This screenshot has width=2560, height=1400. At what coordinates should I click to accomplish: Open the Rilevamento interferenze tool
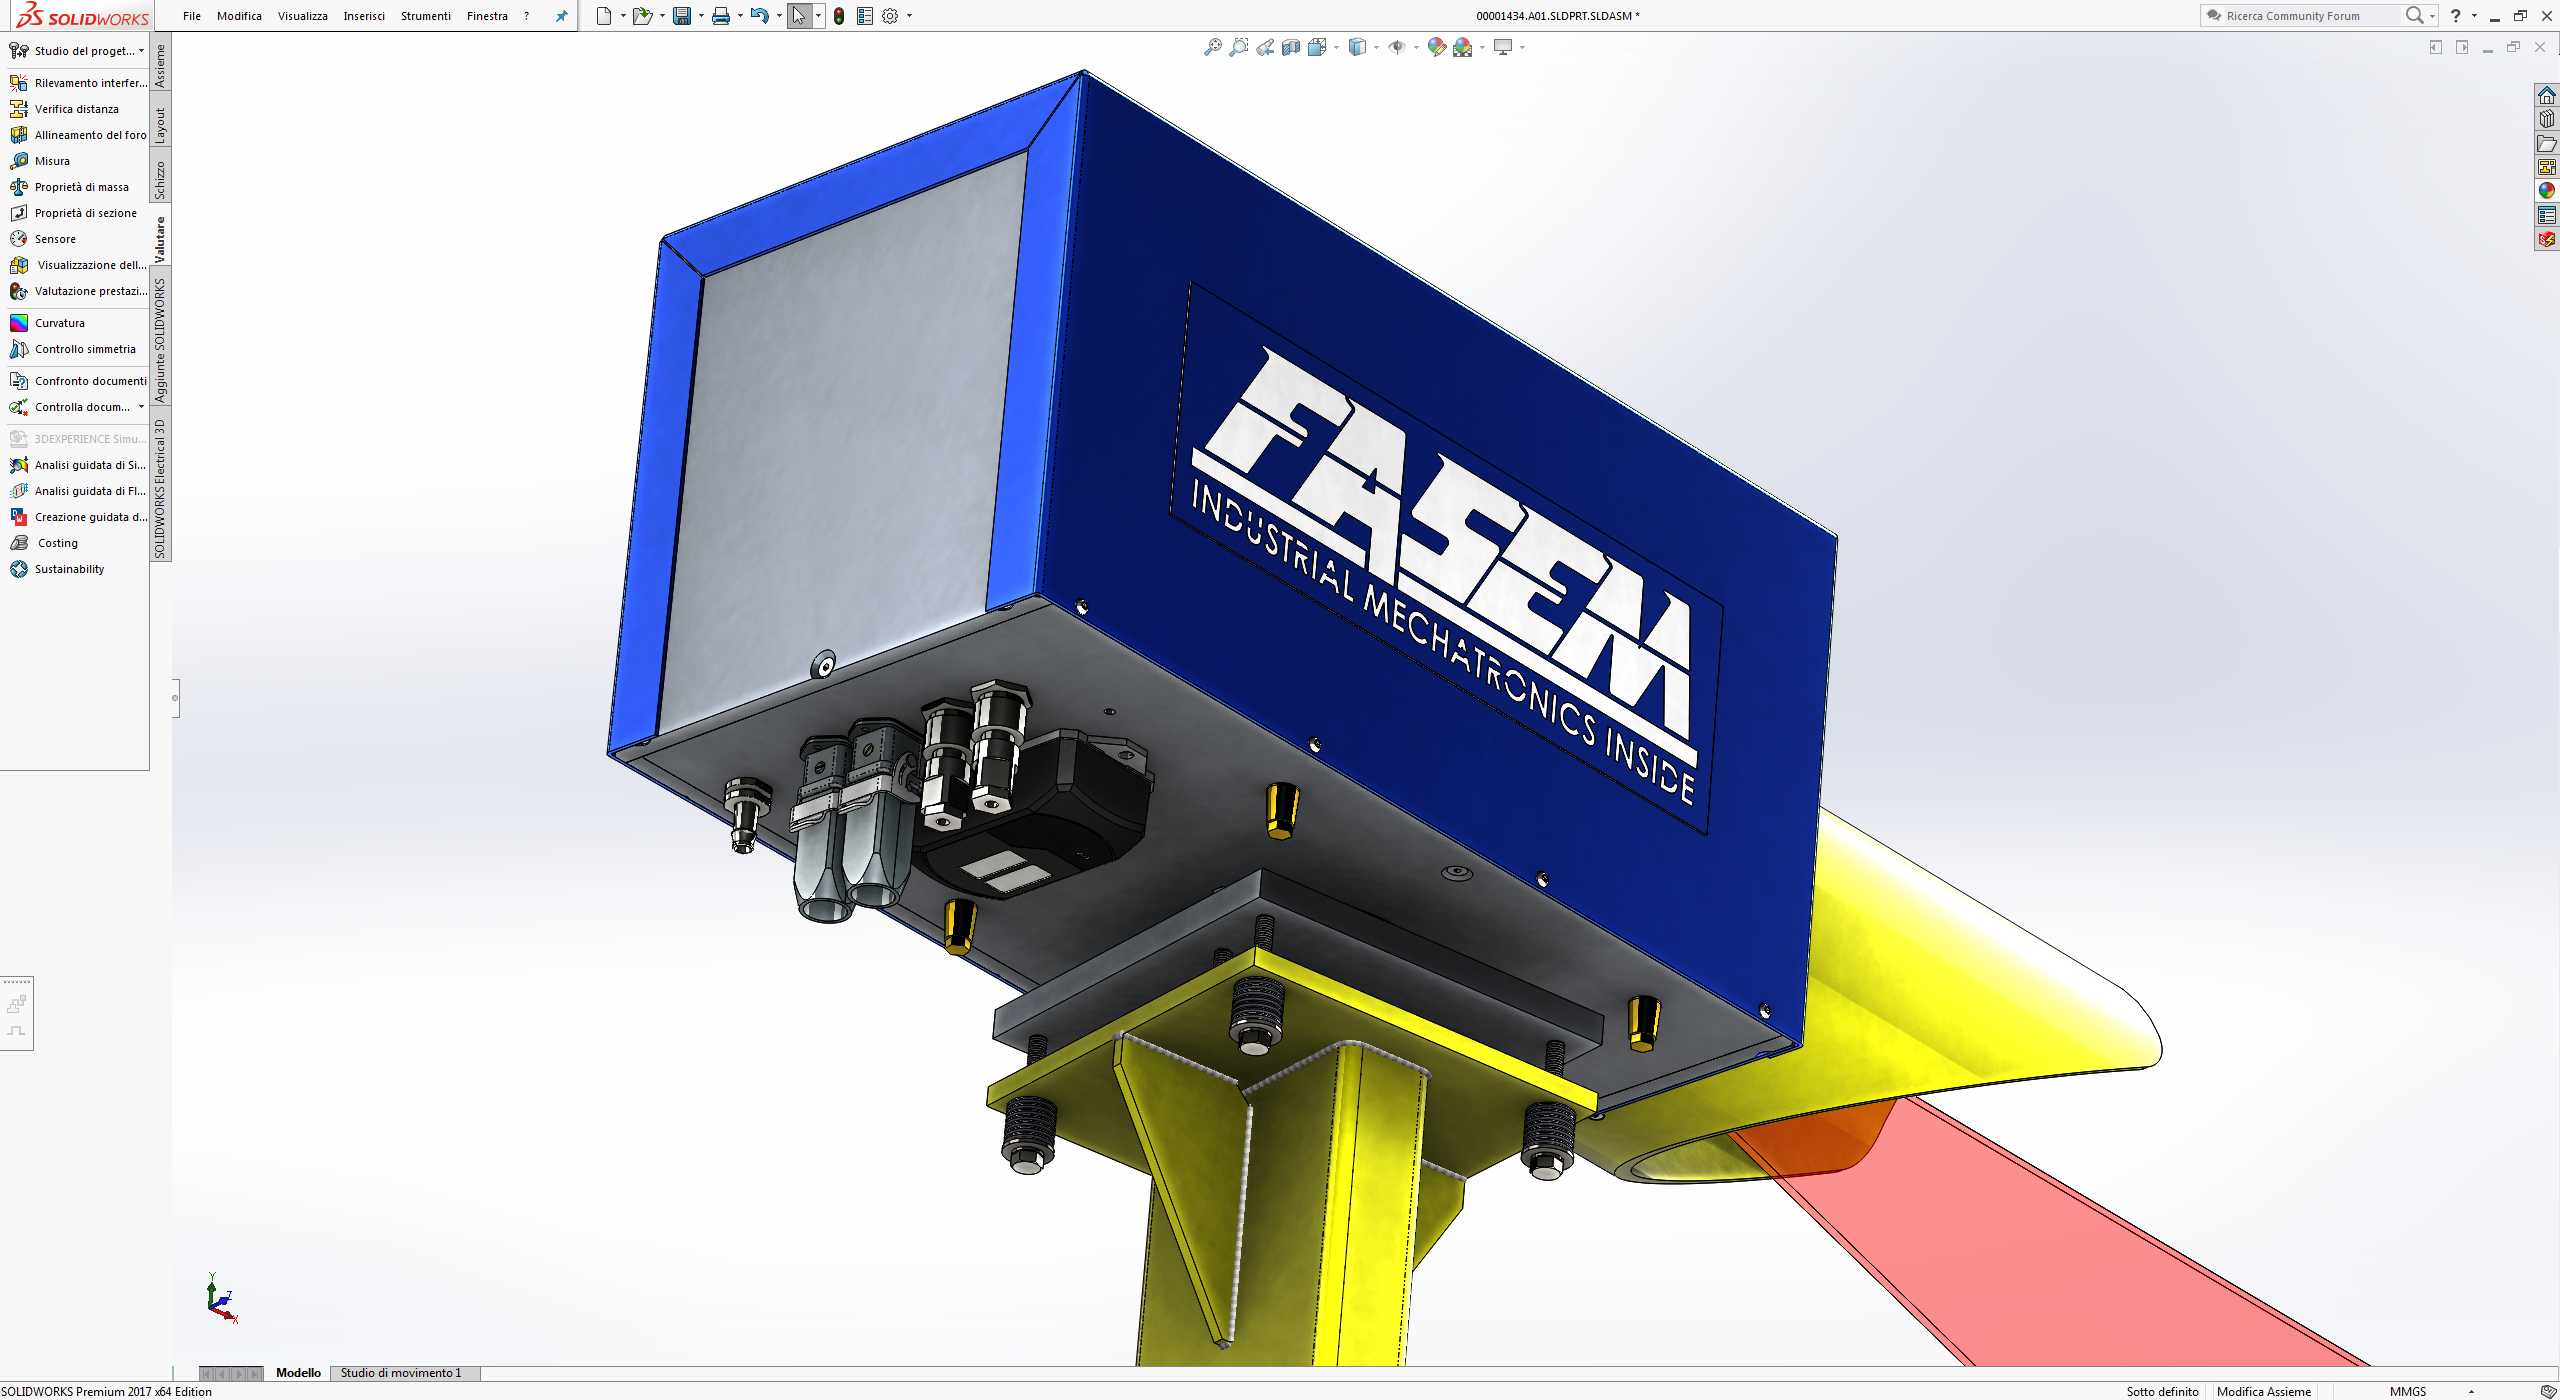point(77,83)
